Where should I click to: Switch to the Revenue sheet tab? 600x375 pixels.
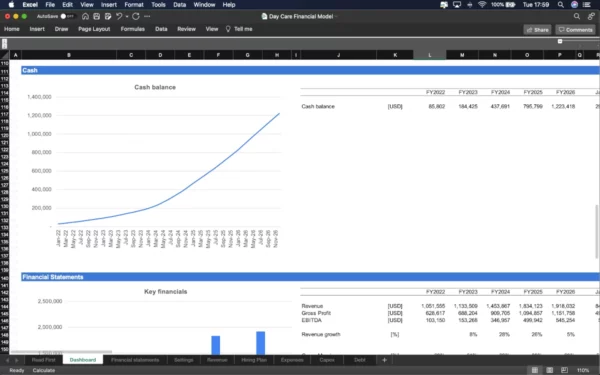point(217,360)
